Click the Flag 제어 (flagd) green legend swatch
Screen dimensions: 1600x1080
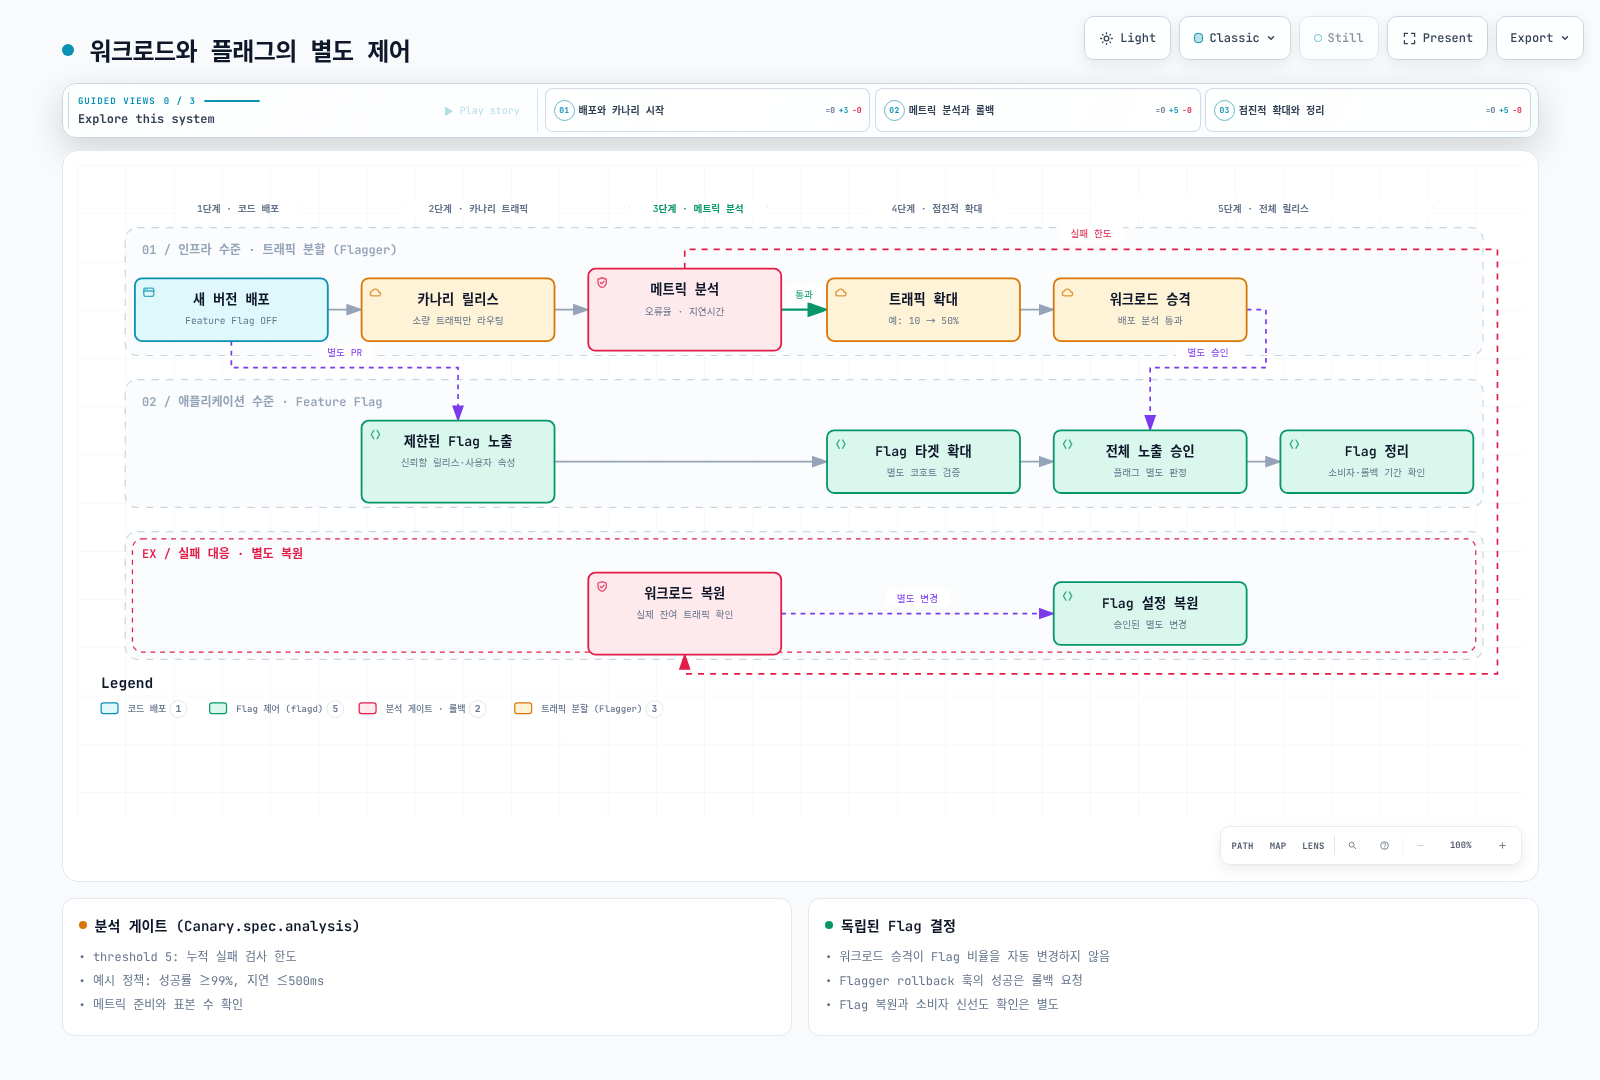[218, 709]
